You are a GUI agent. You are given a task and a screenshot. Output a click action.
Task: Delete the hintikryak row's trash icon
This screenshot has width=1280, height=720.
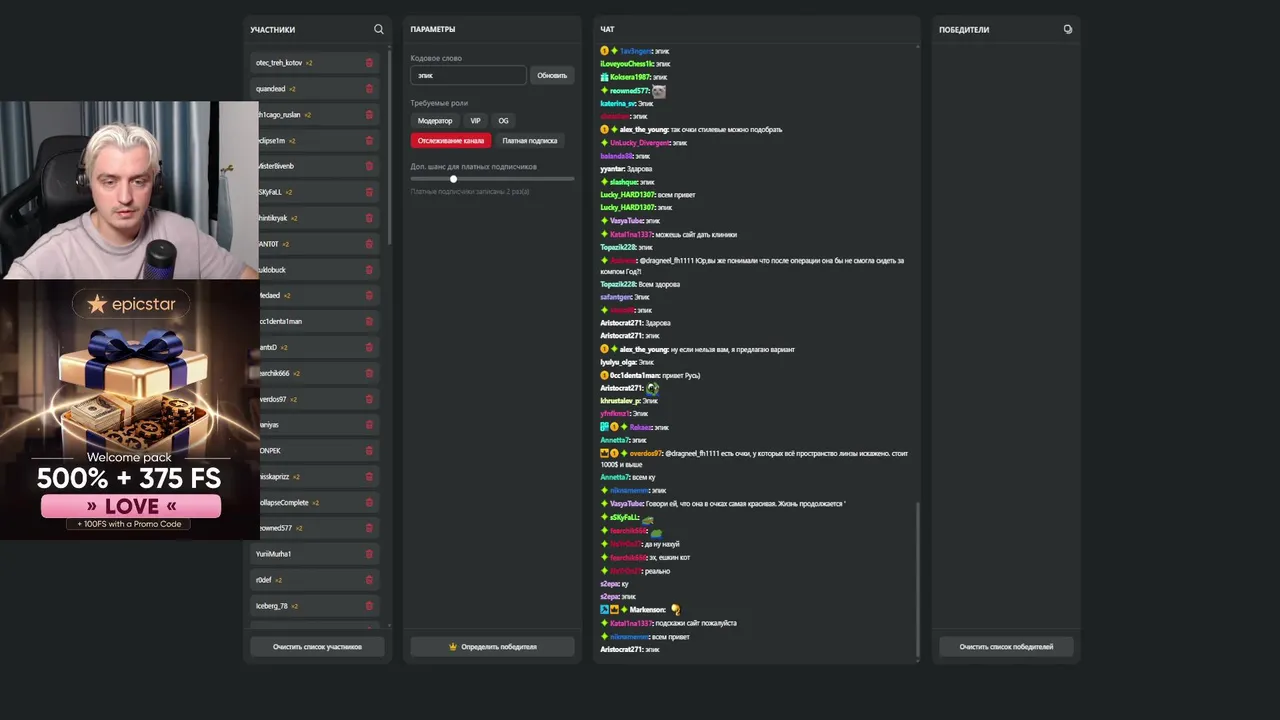(x=369, y=218)
